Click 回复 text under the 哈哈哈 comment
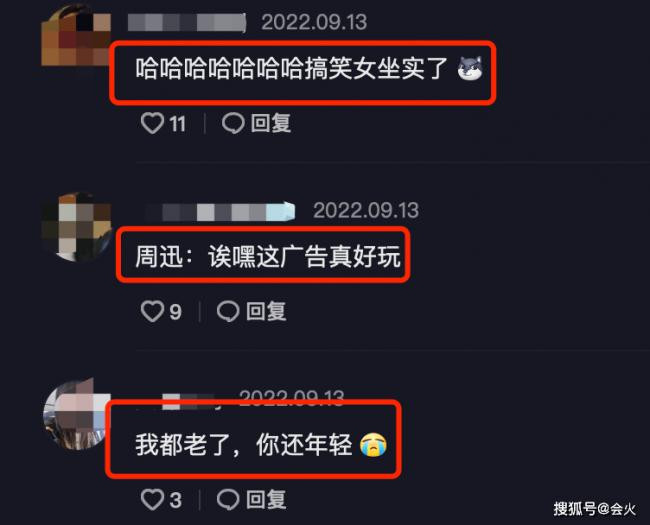The image size is (650, 525). 271,123
